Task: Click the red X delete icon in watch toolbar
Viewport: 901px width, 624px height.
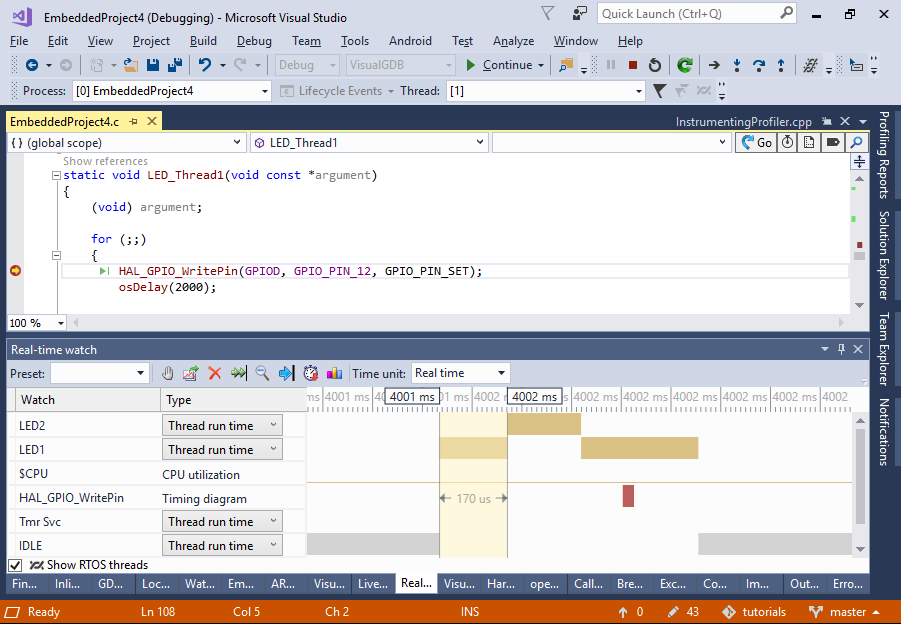Action: (215, 373)
